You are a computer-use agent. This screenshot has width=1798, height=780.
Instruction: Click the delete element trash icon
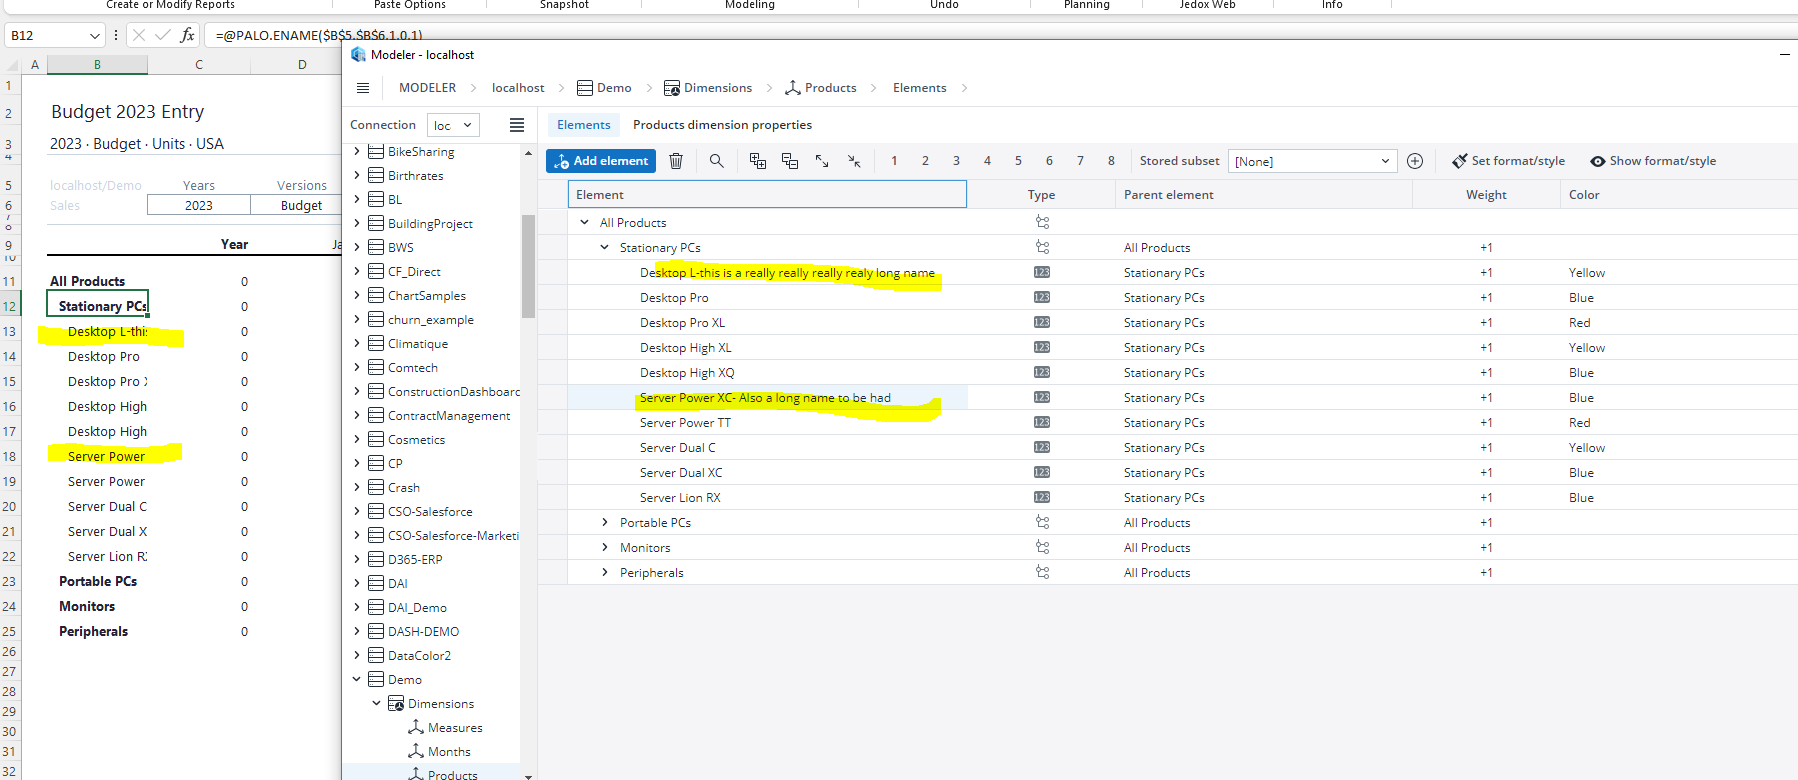676,161
